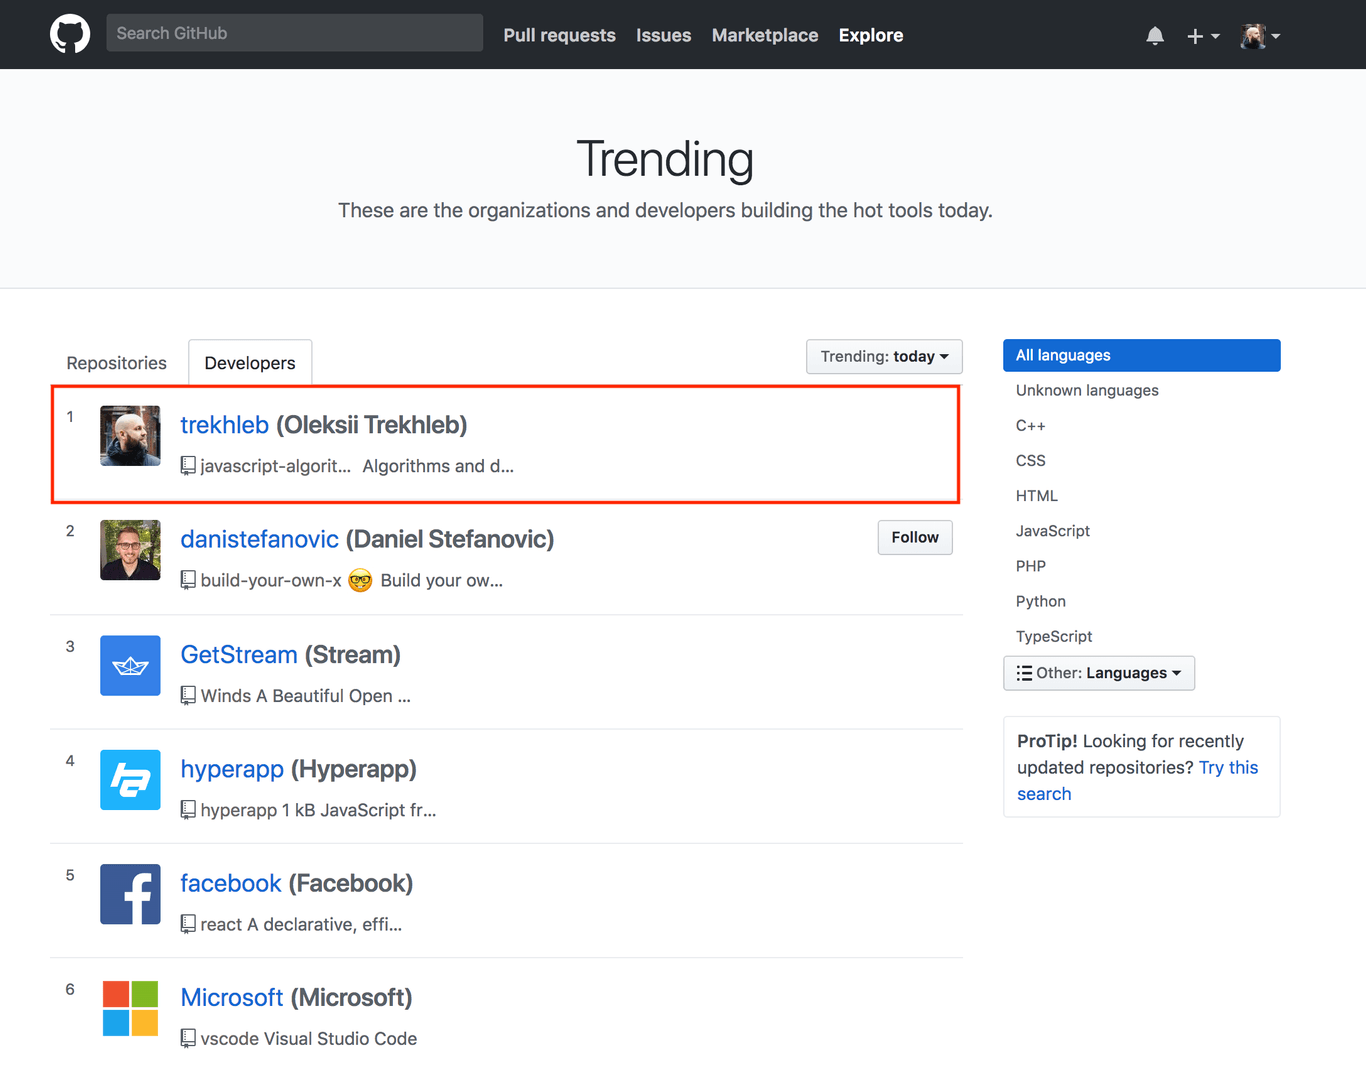Viewport: 1366px width, 1065px height.
Task: Open hyperapp organization link
Action: click(x=232, y=769)
